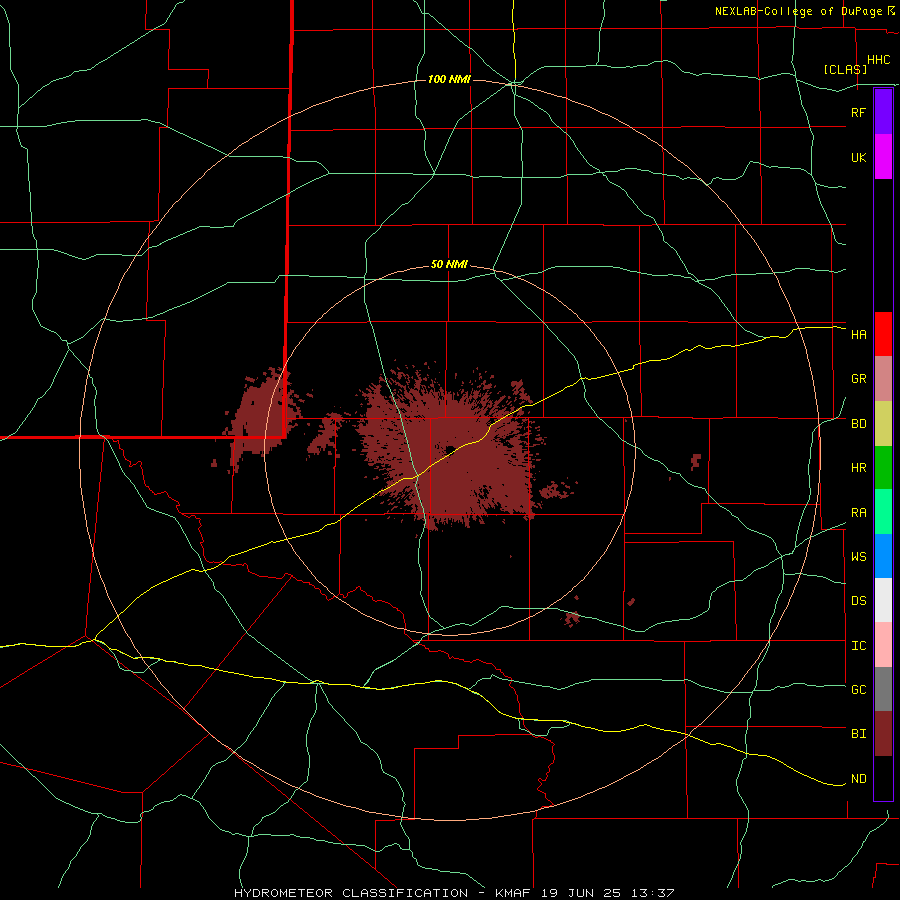Click the "100 NMI" range ring label
The width and height of the screenshot is (900, 900).
click(x=449, y=79)
